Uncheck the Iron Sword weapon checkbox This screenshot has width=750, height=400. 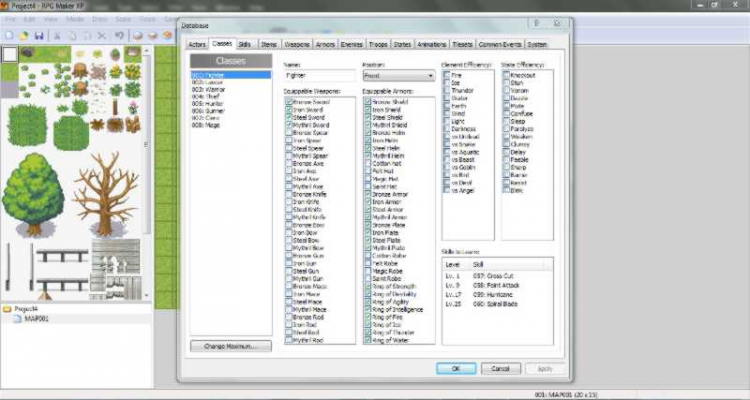288,110
